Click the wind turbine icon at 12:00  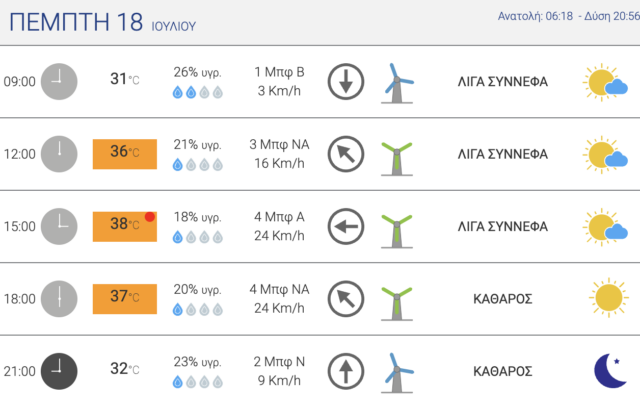pos(398,155)
